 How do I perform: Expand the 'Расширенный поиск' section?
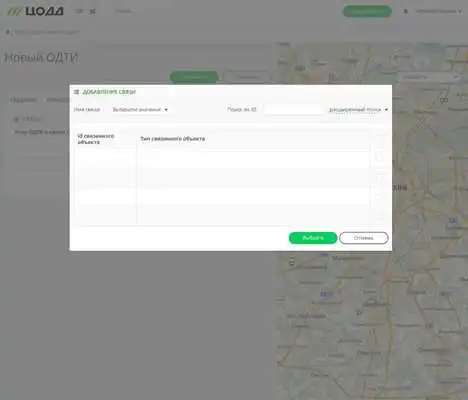(358, 110)
